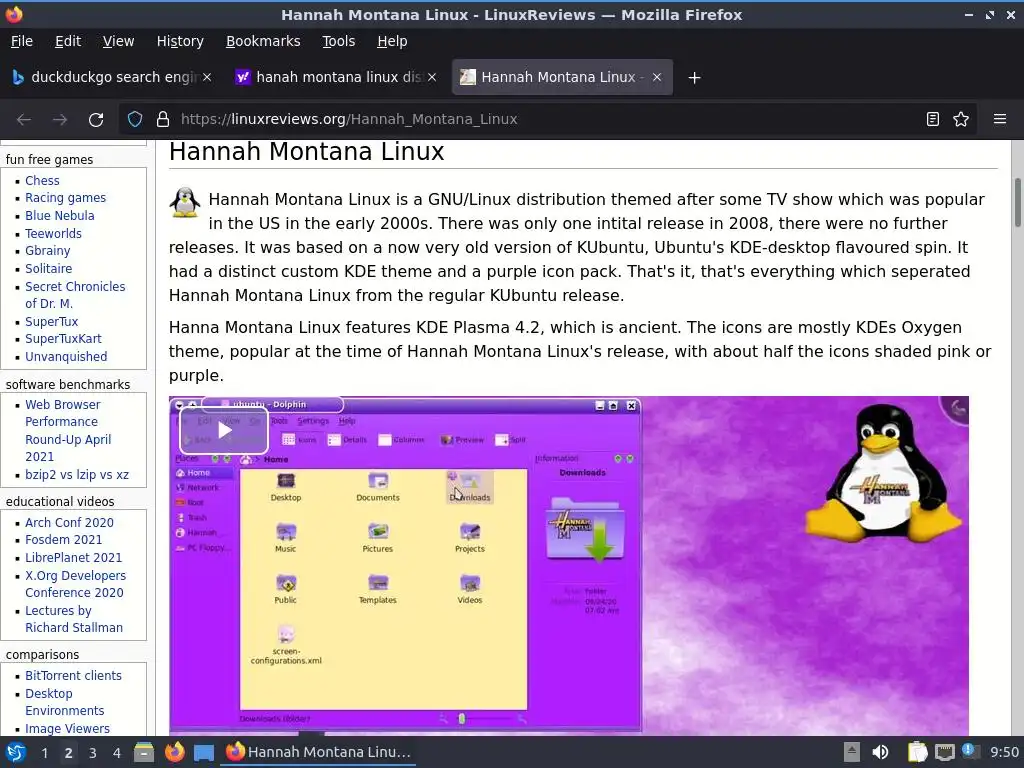Open the Gbrainy link

[x=48, y=251]
